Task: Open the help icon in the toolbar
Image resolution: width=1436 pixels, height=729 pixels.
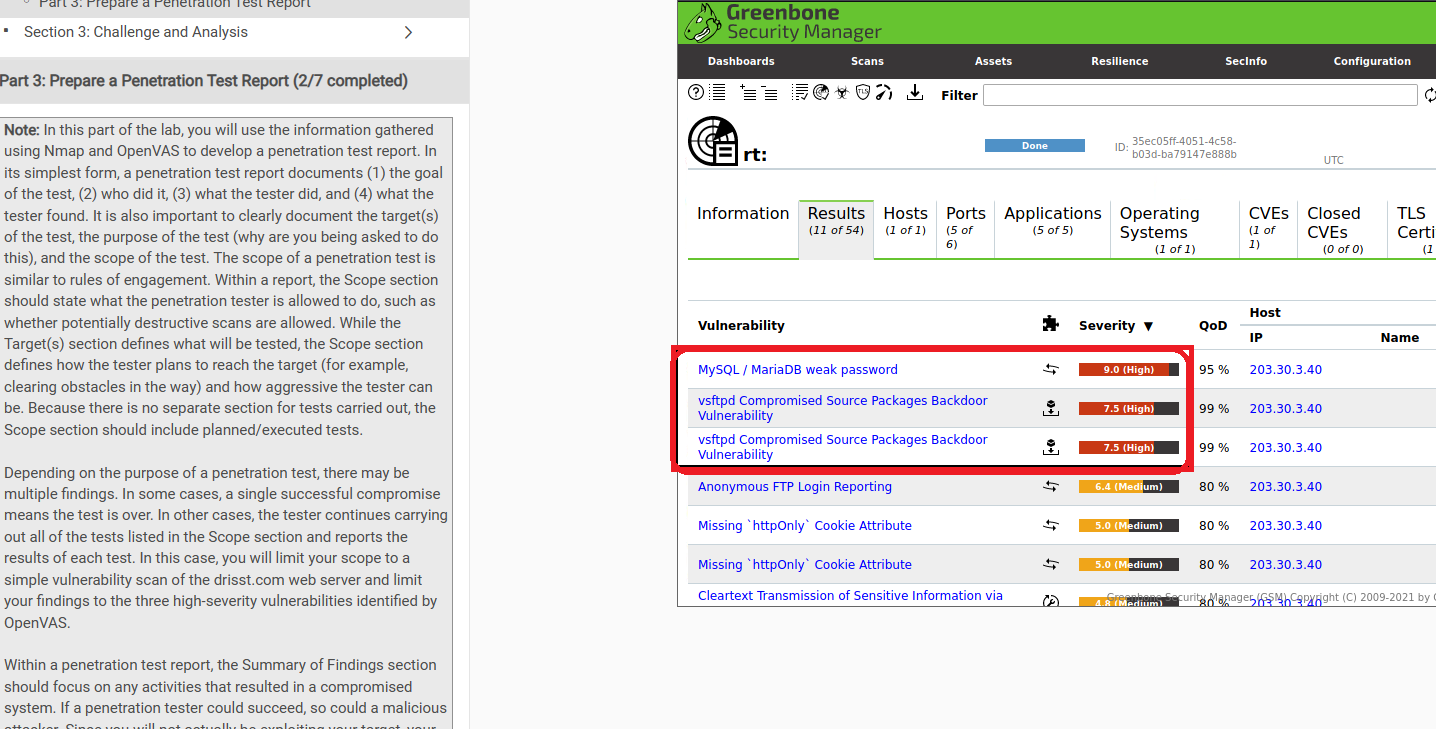Action: point(696,92)
